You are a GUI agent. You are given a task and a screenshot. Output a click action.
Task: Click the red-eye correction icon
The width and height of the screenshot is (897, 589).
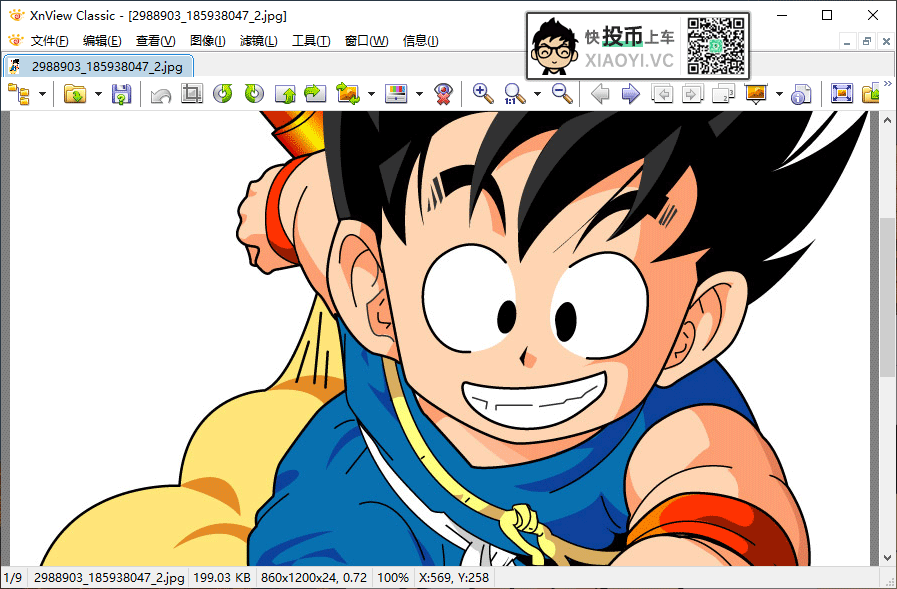443,94
